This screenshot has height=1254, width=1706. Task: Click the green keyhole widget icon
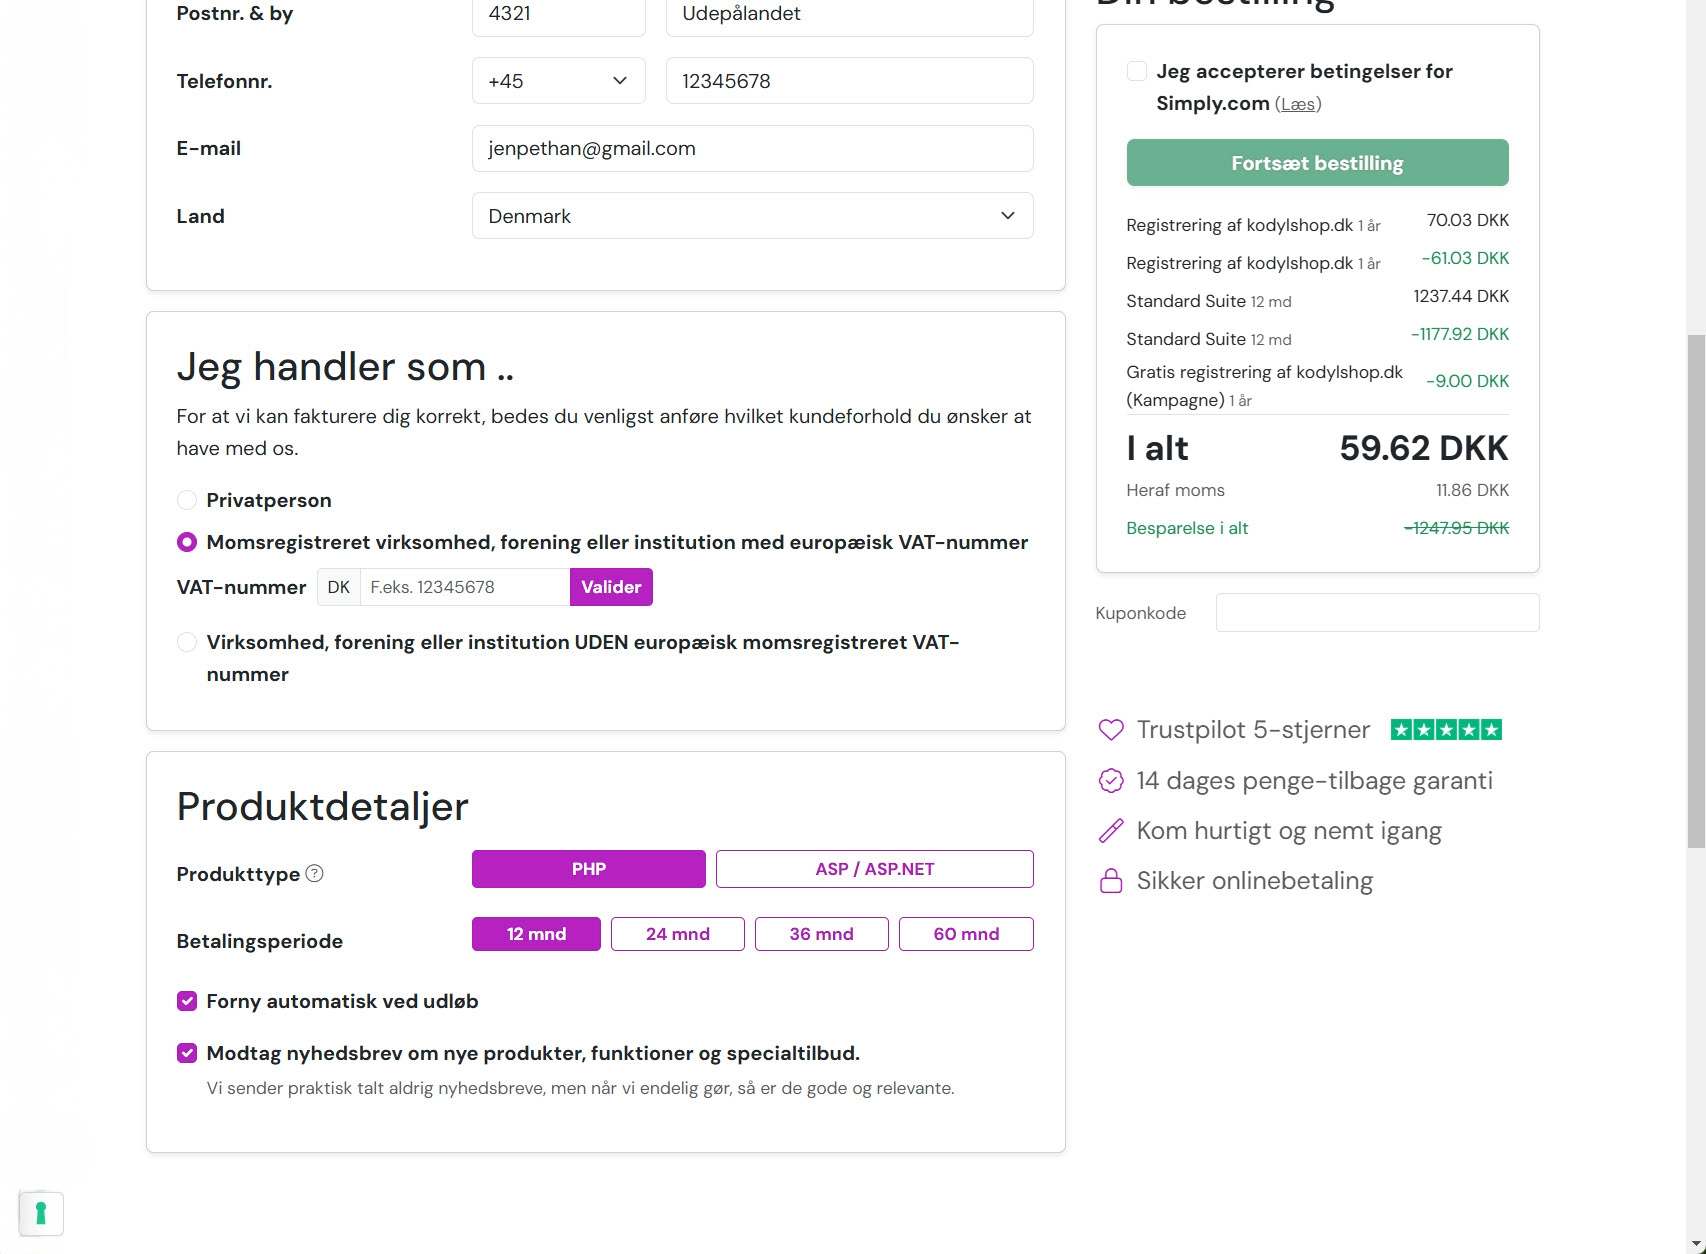pos(41,1213)
